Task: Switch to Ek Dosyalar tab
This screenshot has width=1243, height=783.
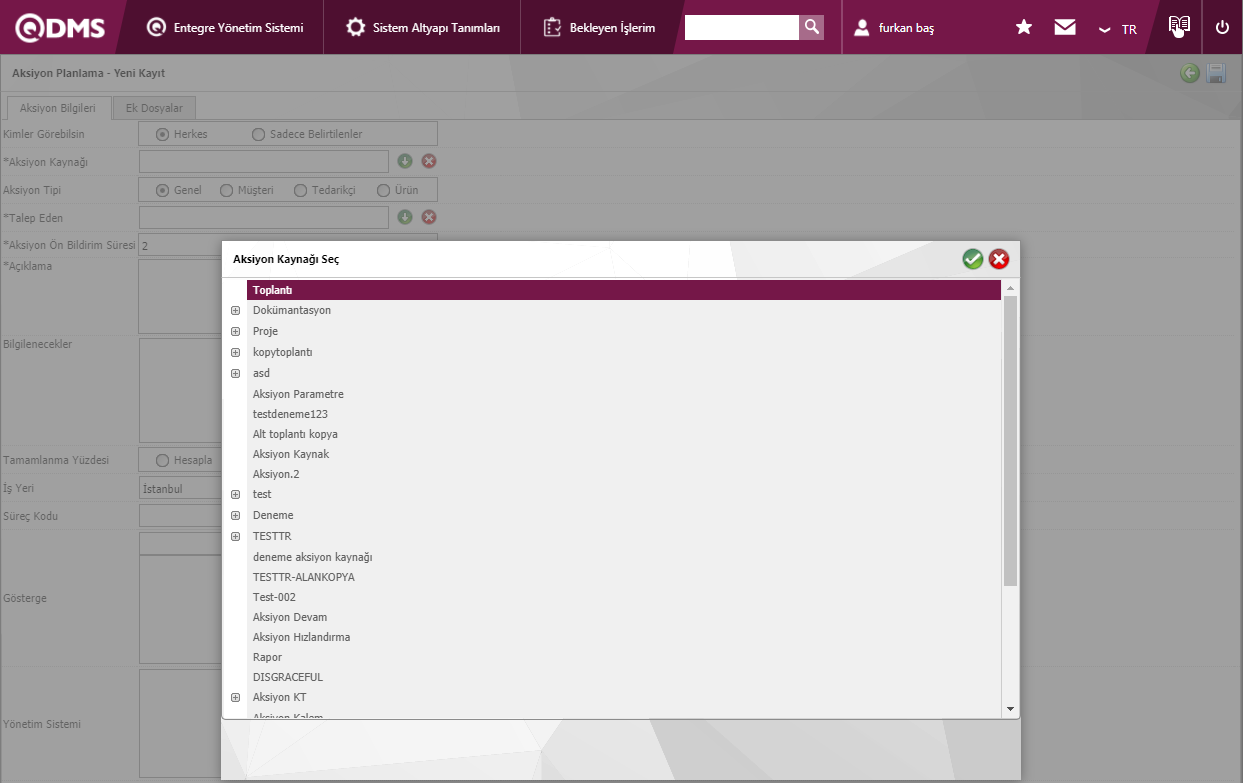Action: click(x=154, y=108)
